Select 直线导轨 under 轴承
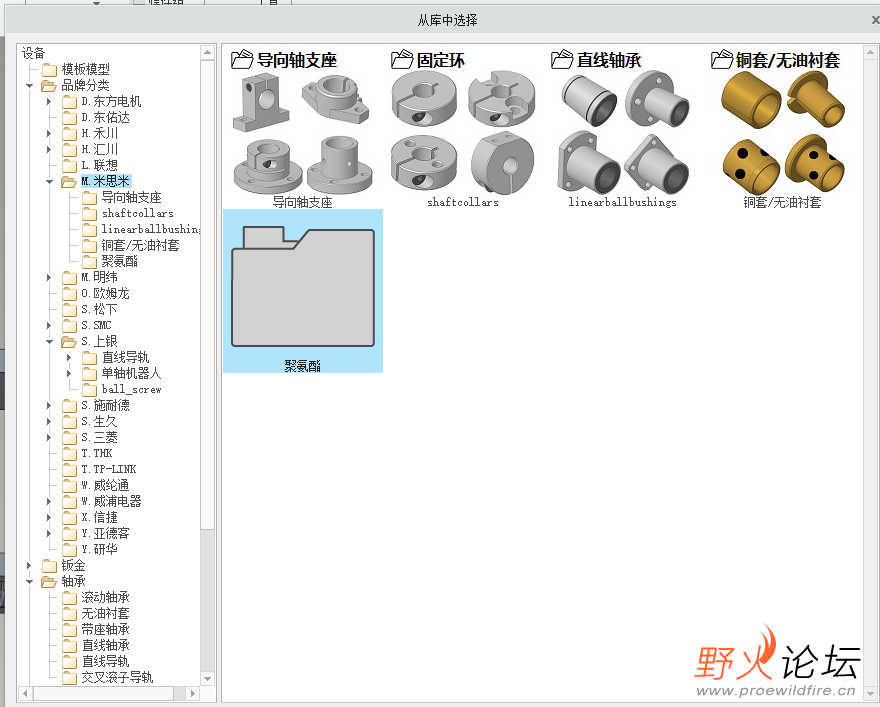Viewport: 880px width, 707px height. [106, 662]
